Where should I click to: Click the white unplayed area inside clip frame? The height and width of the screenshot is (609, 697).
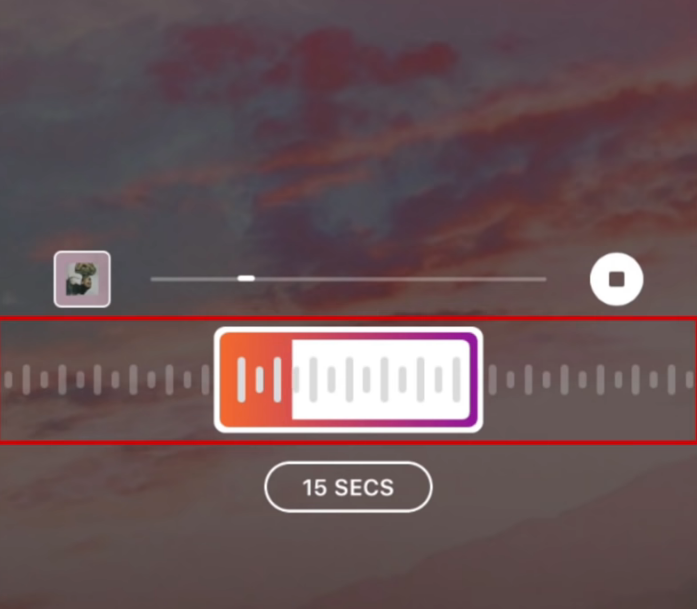[381, 380]
